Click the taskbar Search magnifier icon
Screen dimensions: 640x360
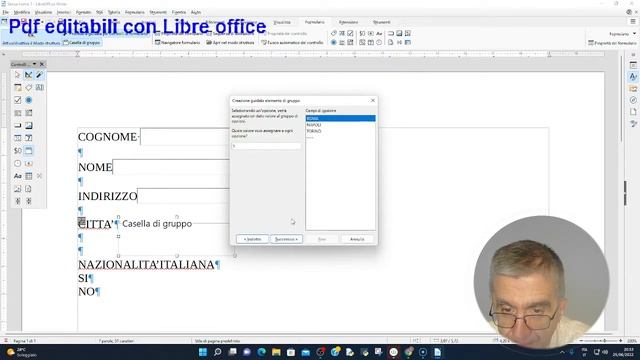(218, 352)
